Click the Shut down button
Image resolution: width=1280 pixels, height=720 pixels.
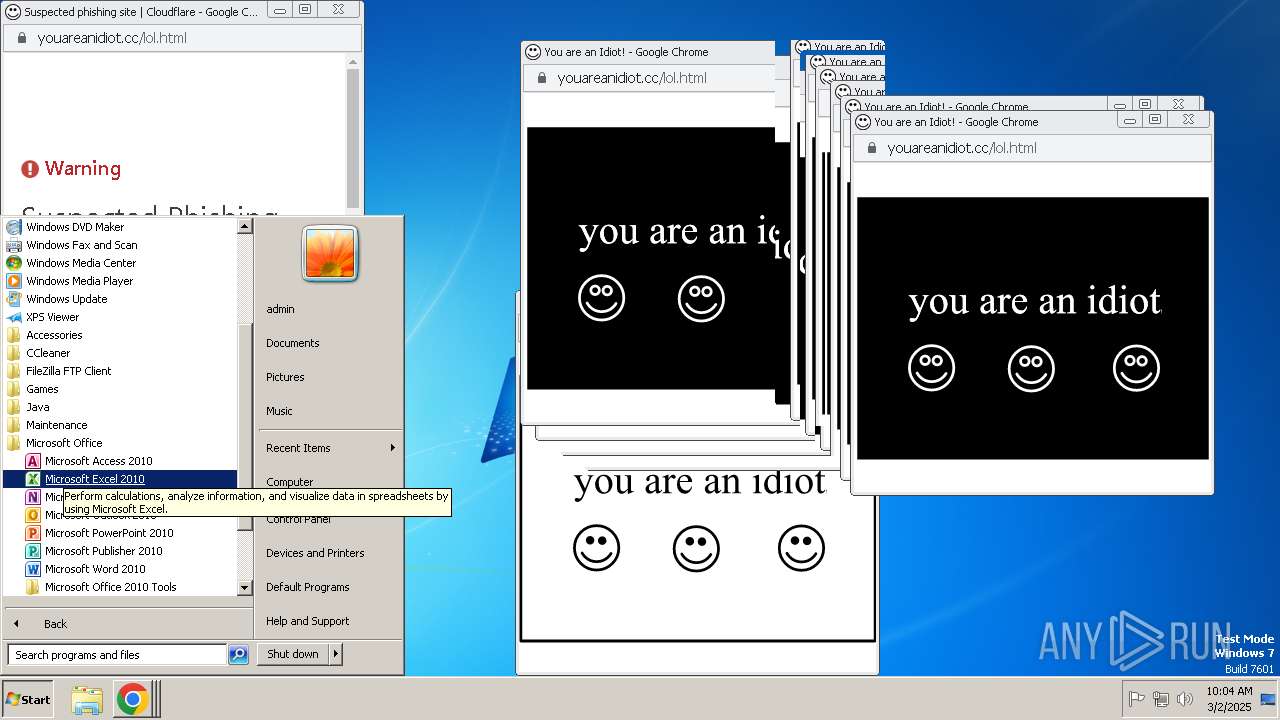[x=293, y=654]
